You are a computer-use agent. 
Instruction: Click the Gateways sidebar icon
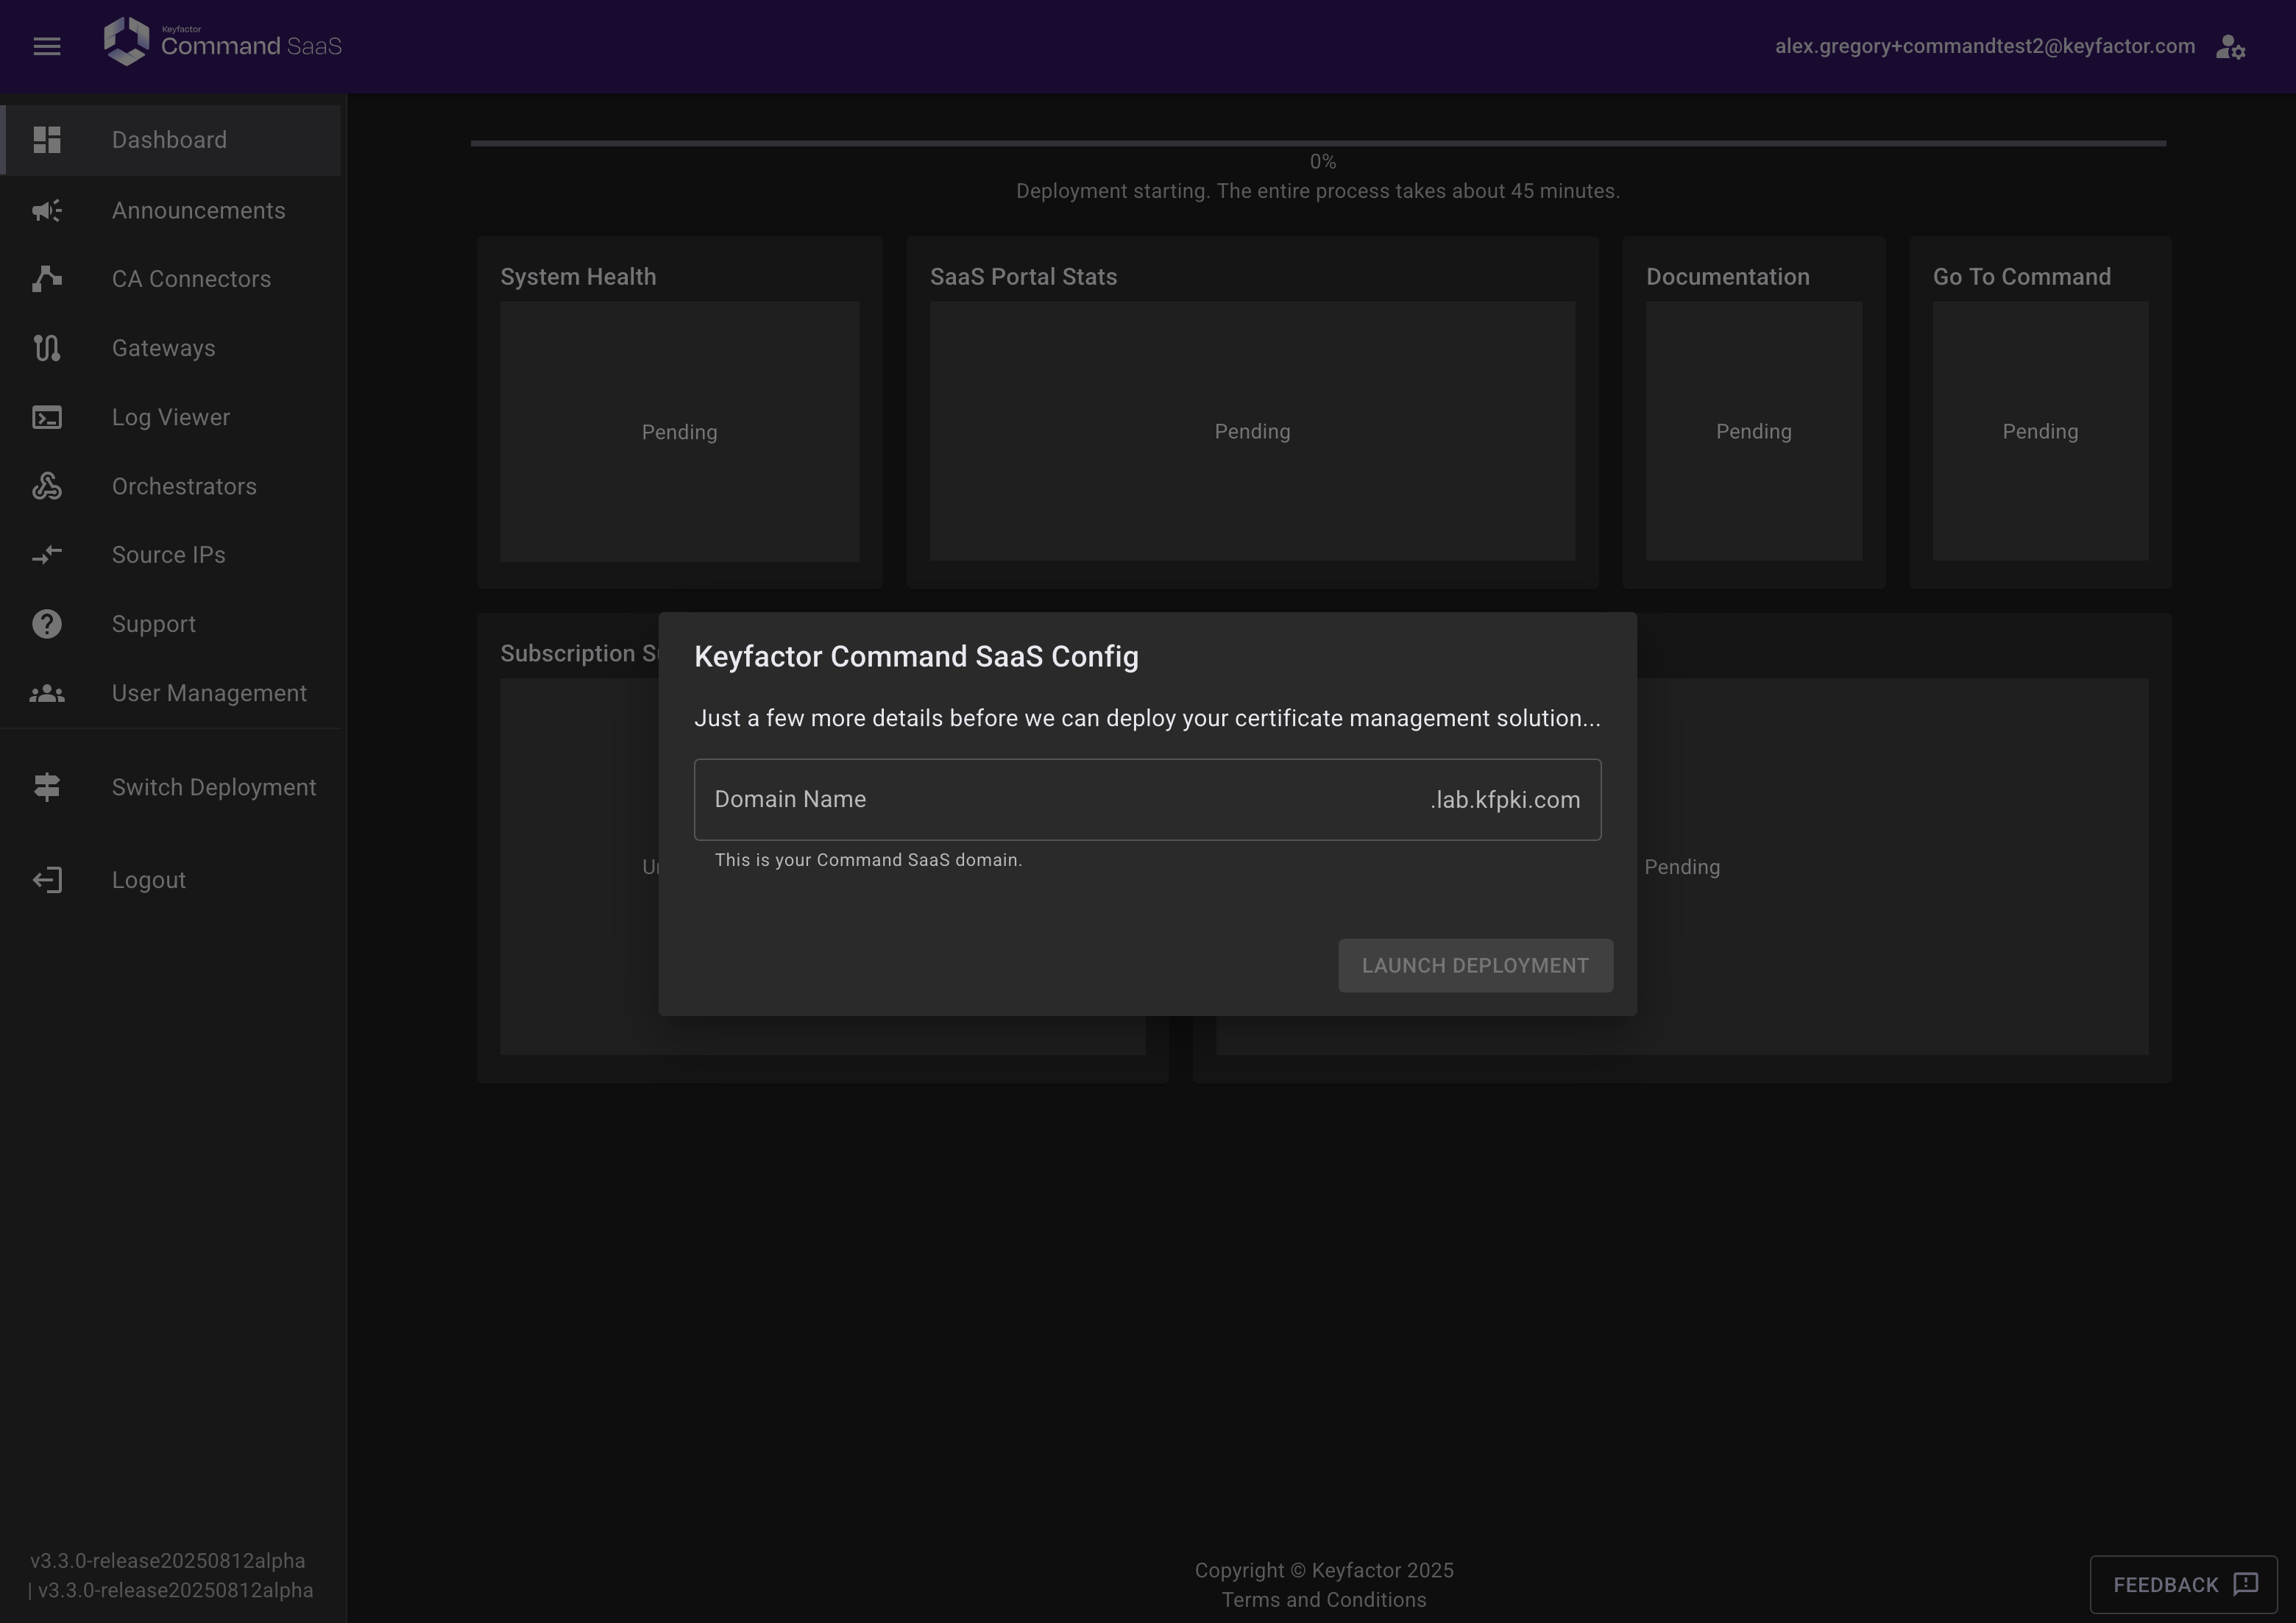point(47,348)
